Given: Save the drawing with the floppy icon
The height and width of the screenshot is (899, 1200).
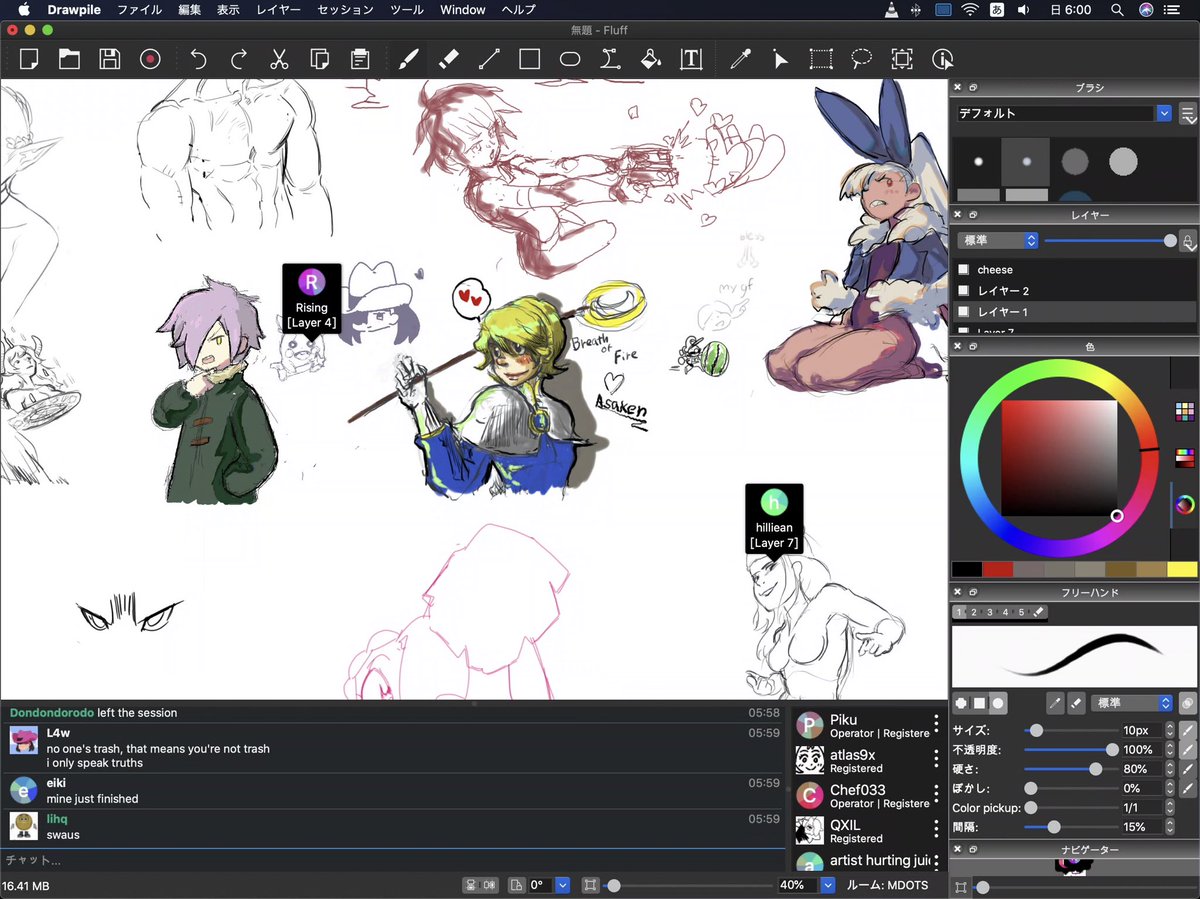Looking at the screenshot, I should [x=110, y=60].
